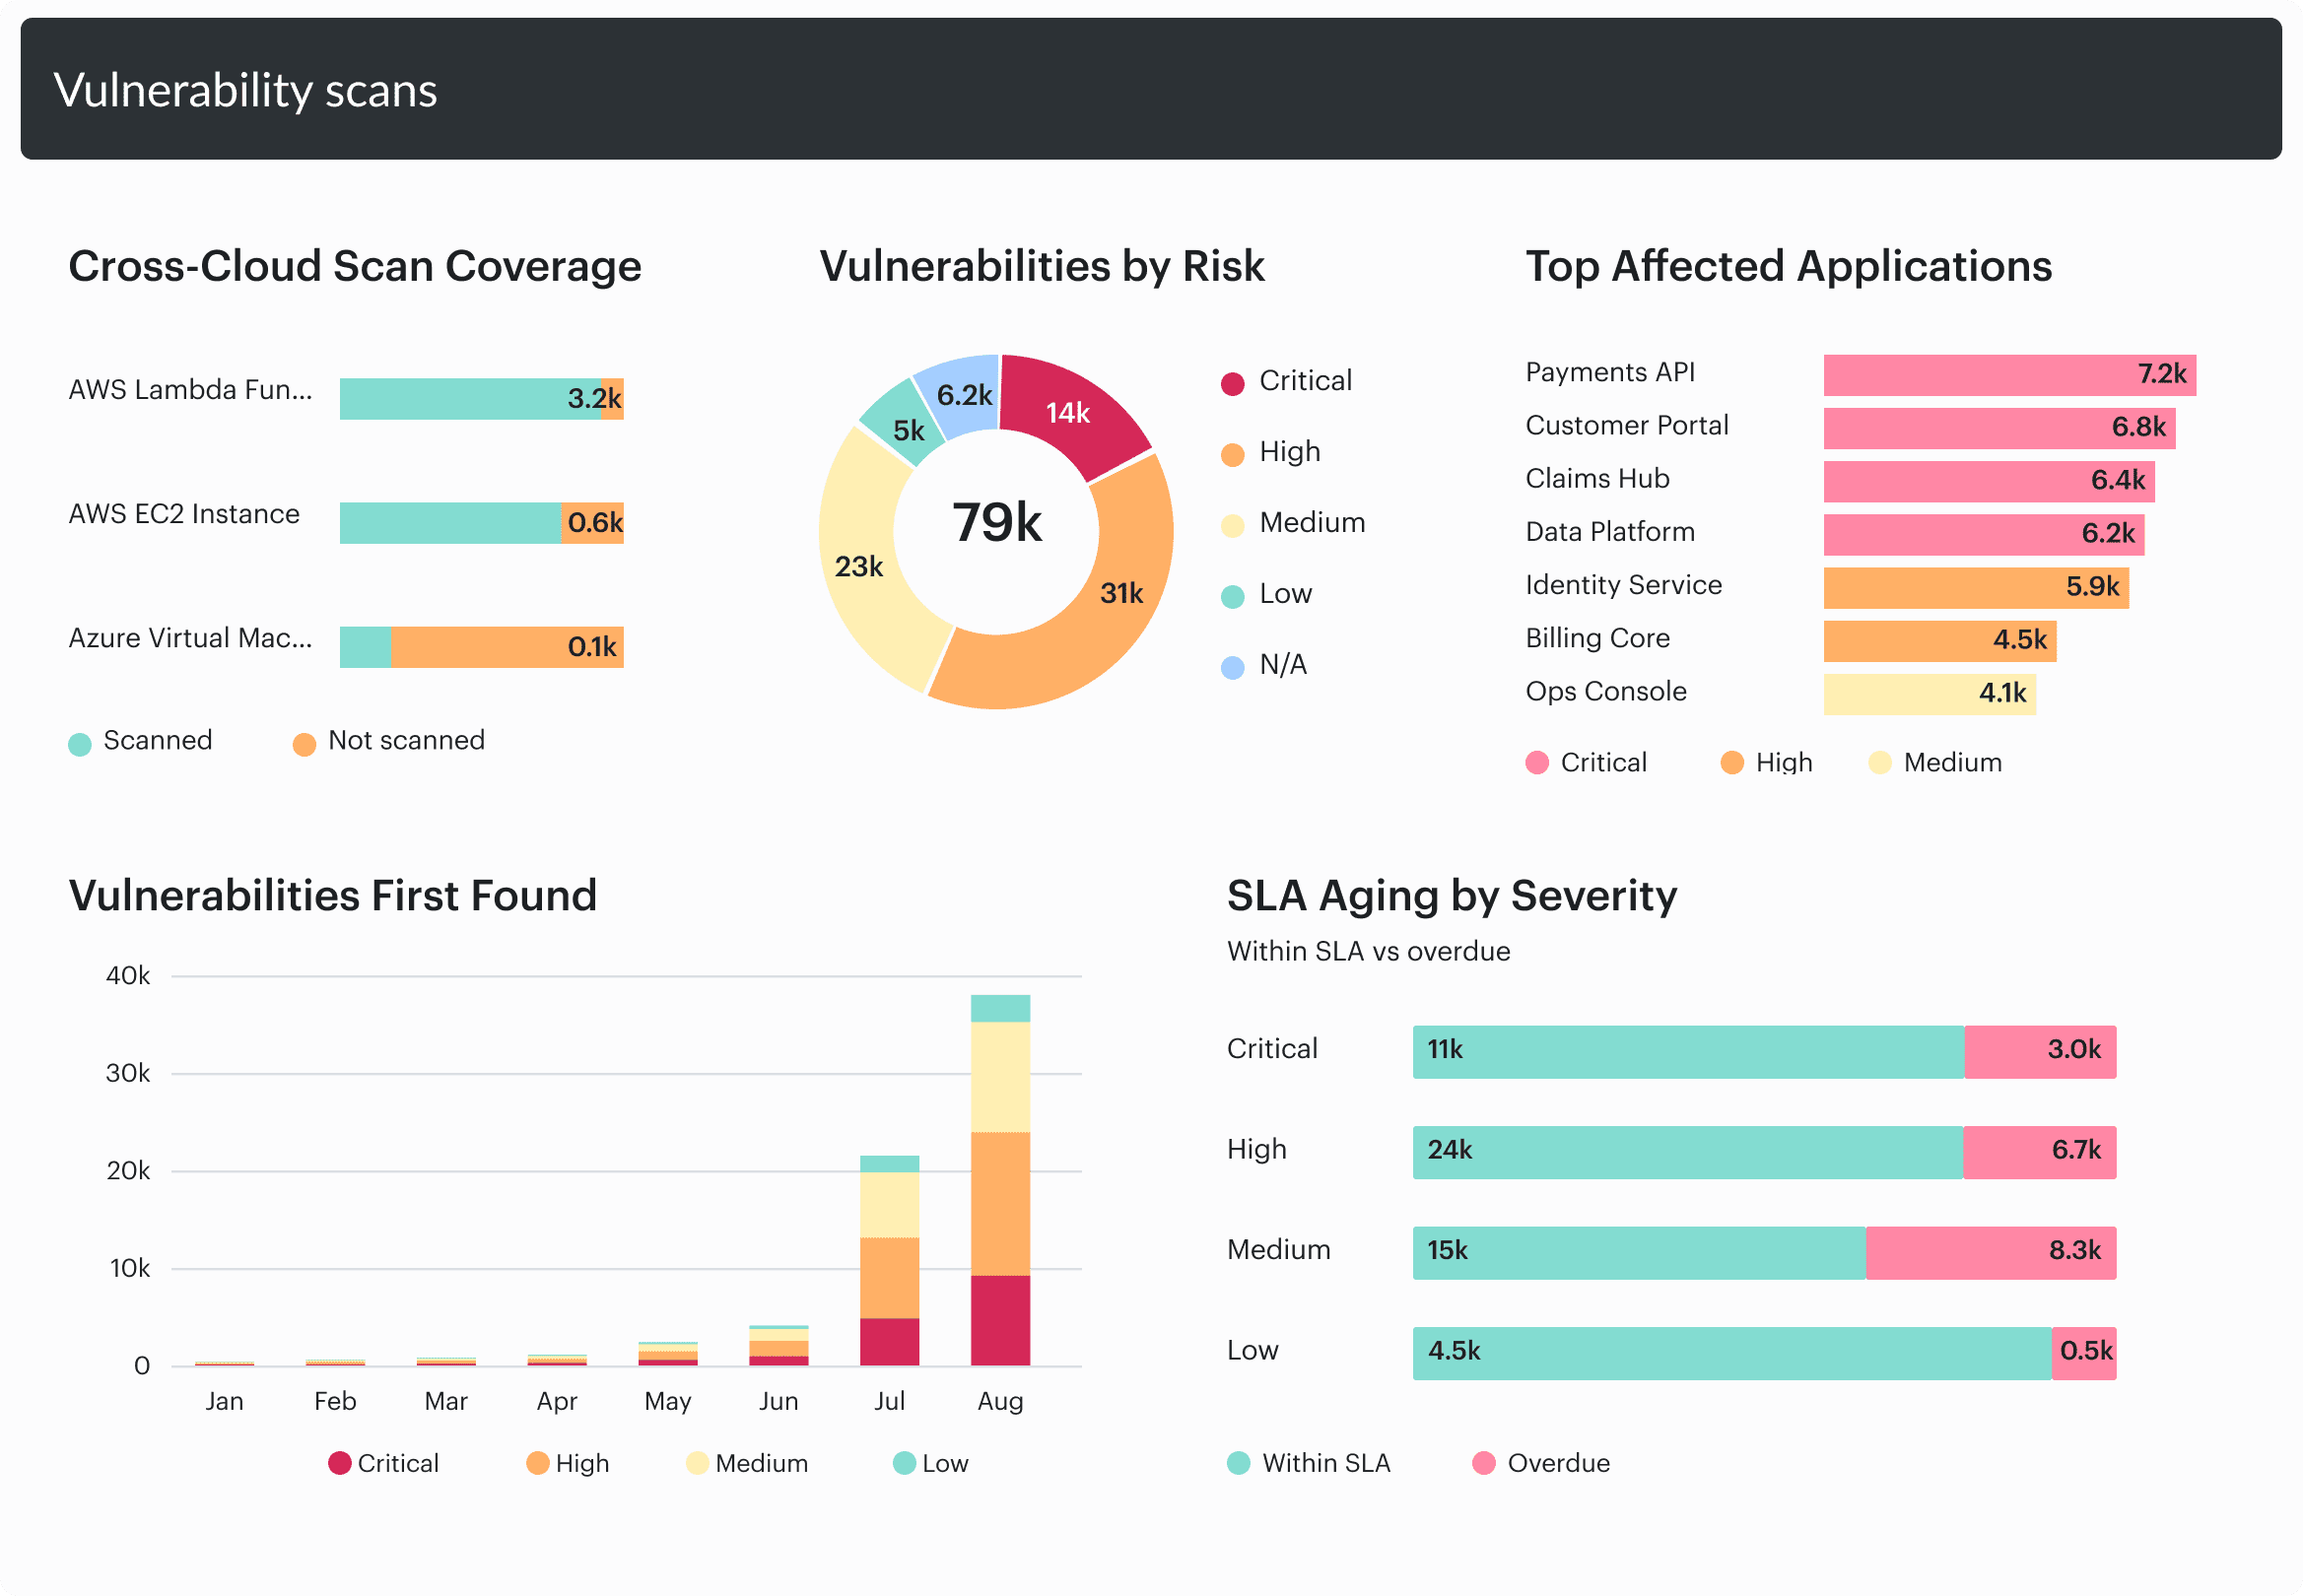
Task: Click the Azure Virtual Mac... 0.1k not-scanned segment
Action: pos(508,647)
